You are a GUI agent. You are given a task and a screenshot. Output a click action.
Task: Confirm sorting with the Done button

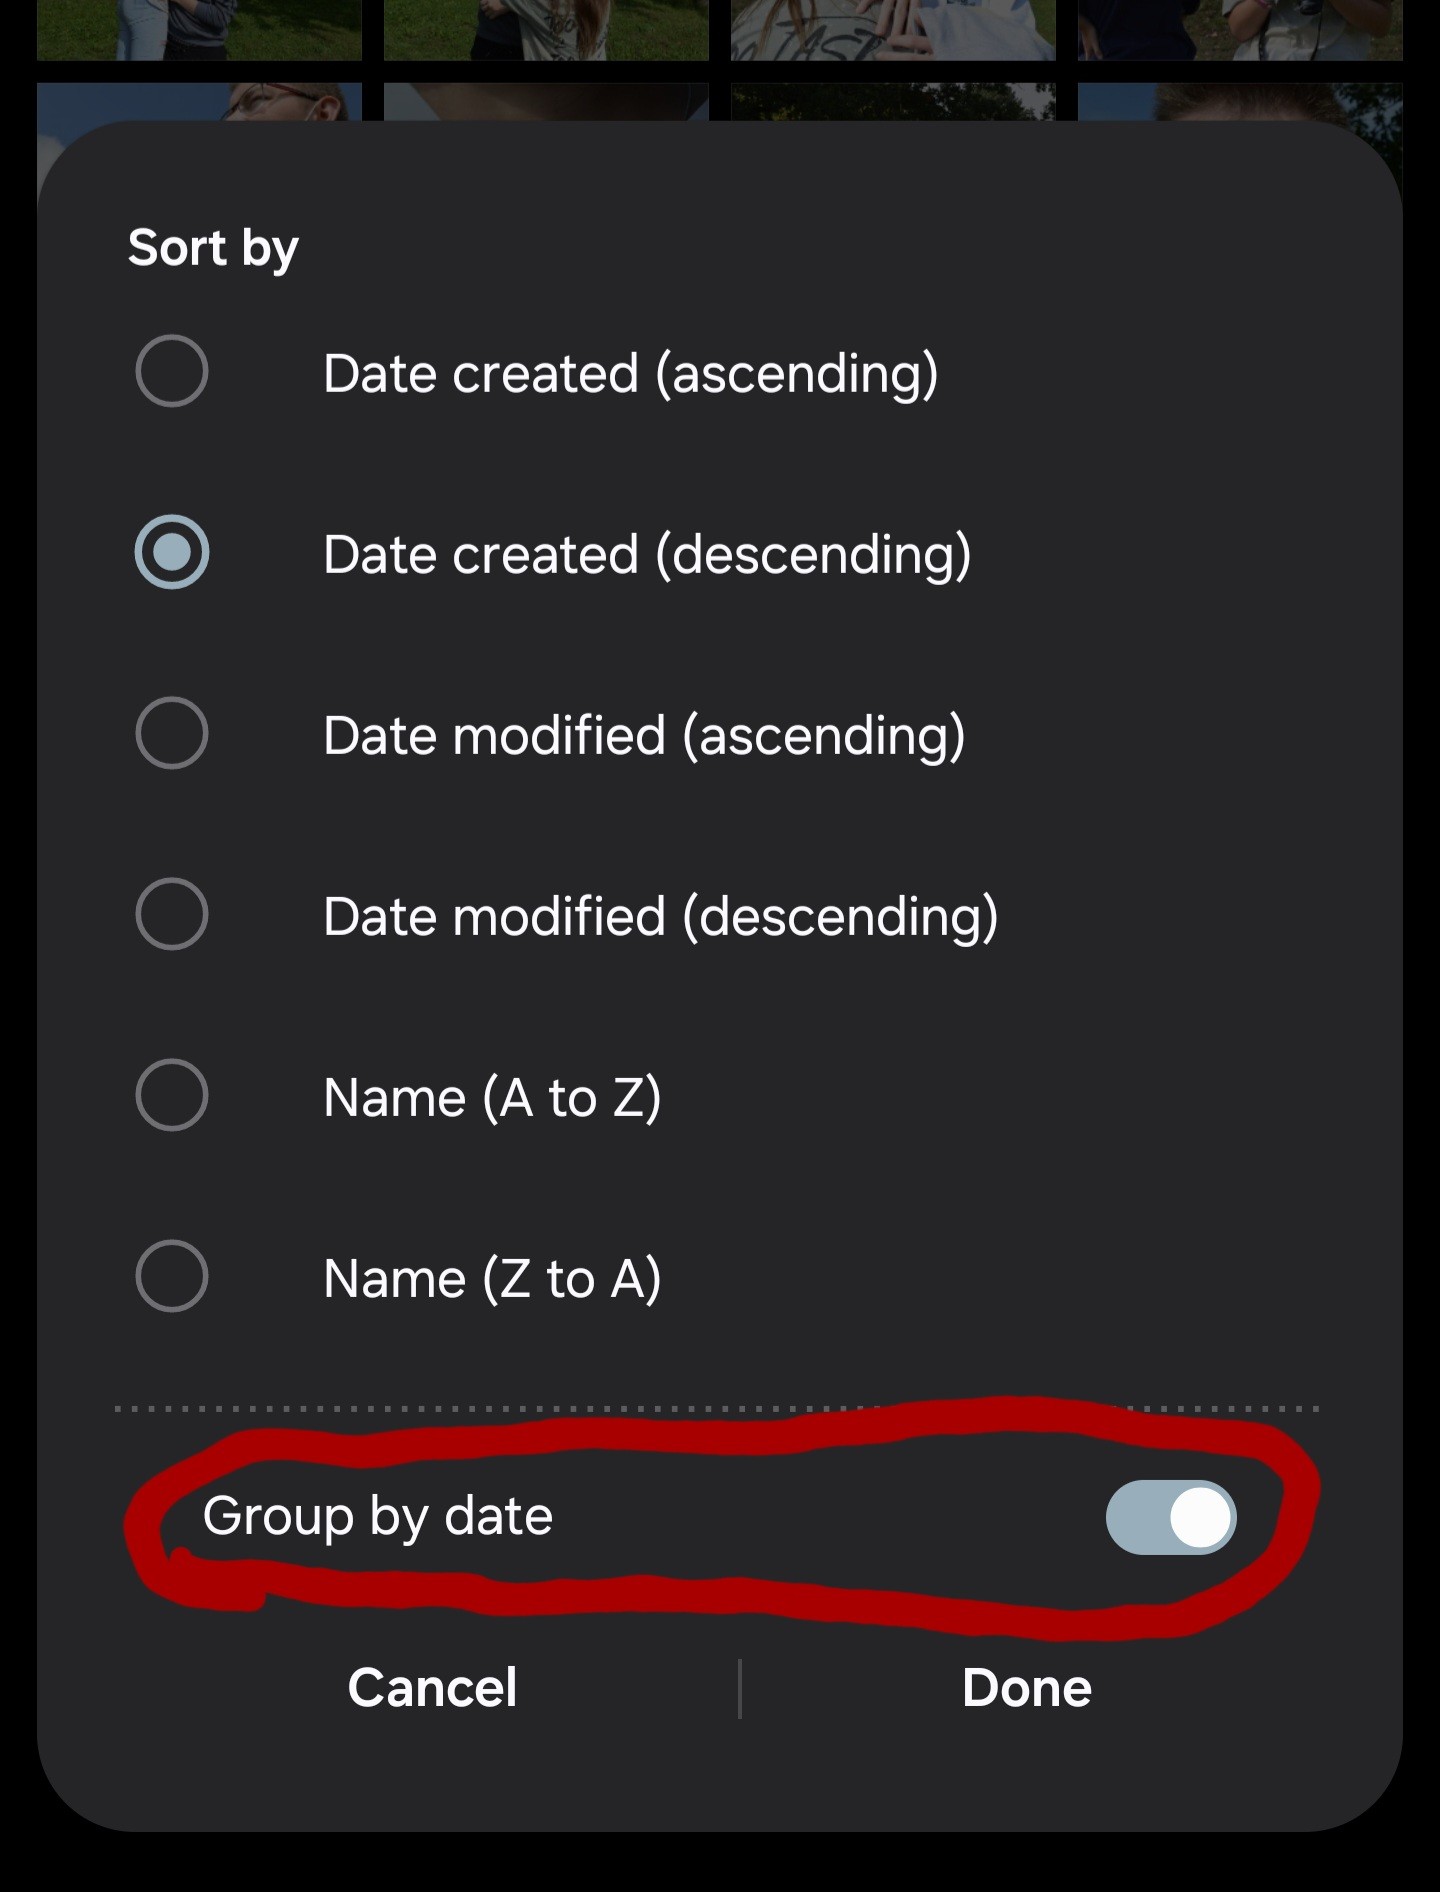(x=1026, y=1688)
